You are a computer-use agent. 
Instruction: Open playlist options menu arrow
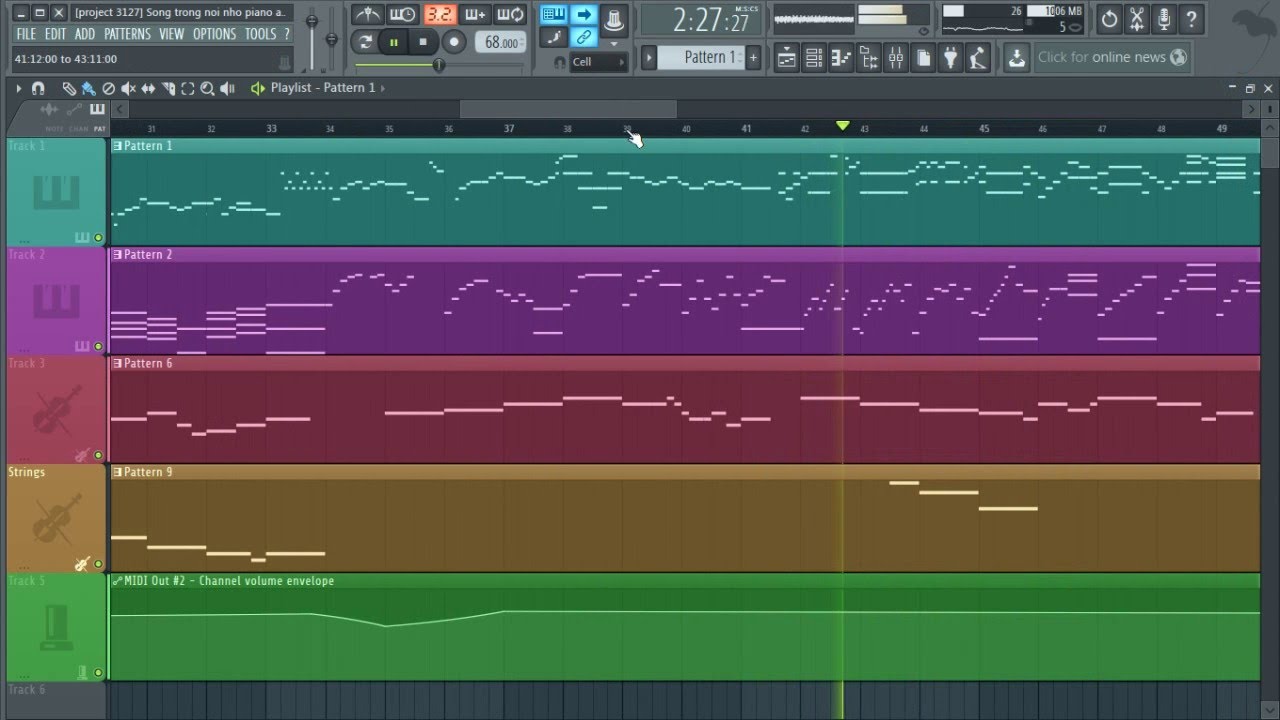click(x=18, y=88)
